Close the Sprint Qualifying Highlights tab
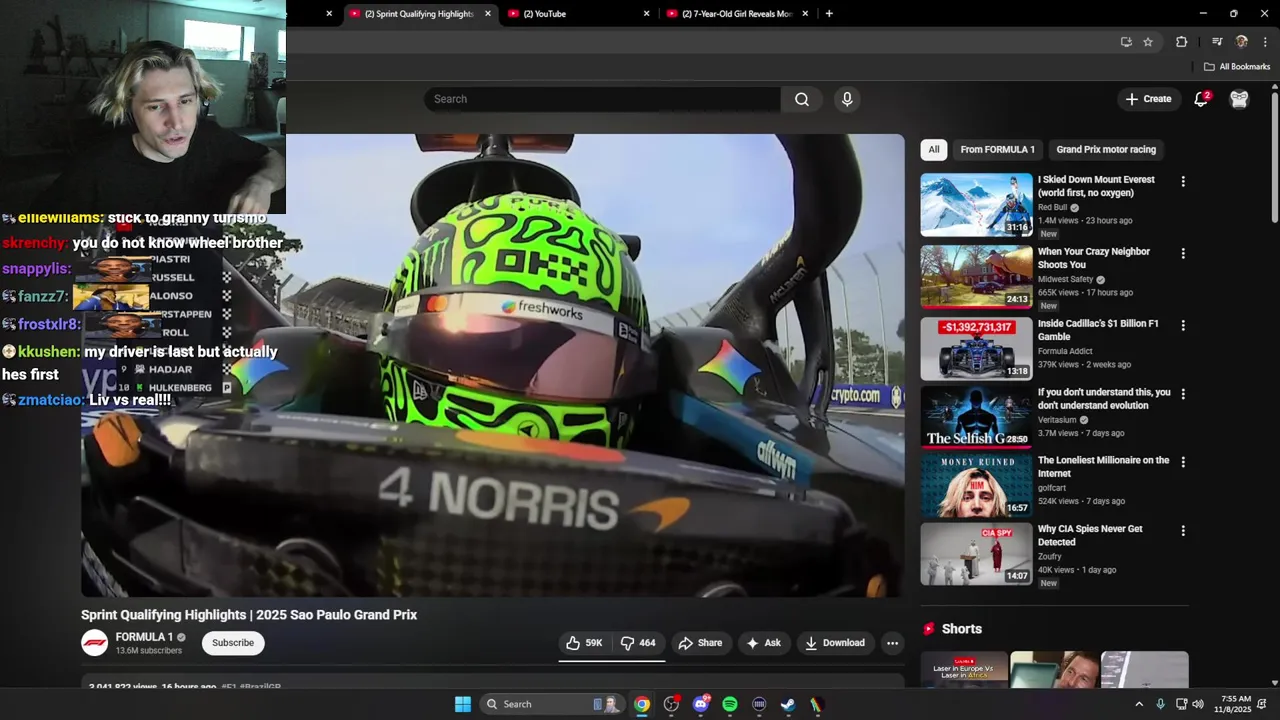The image size is (1280, 720). point(488,14)
